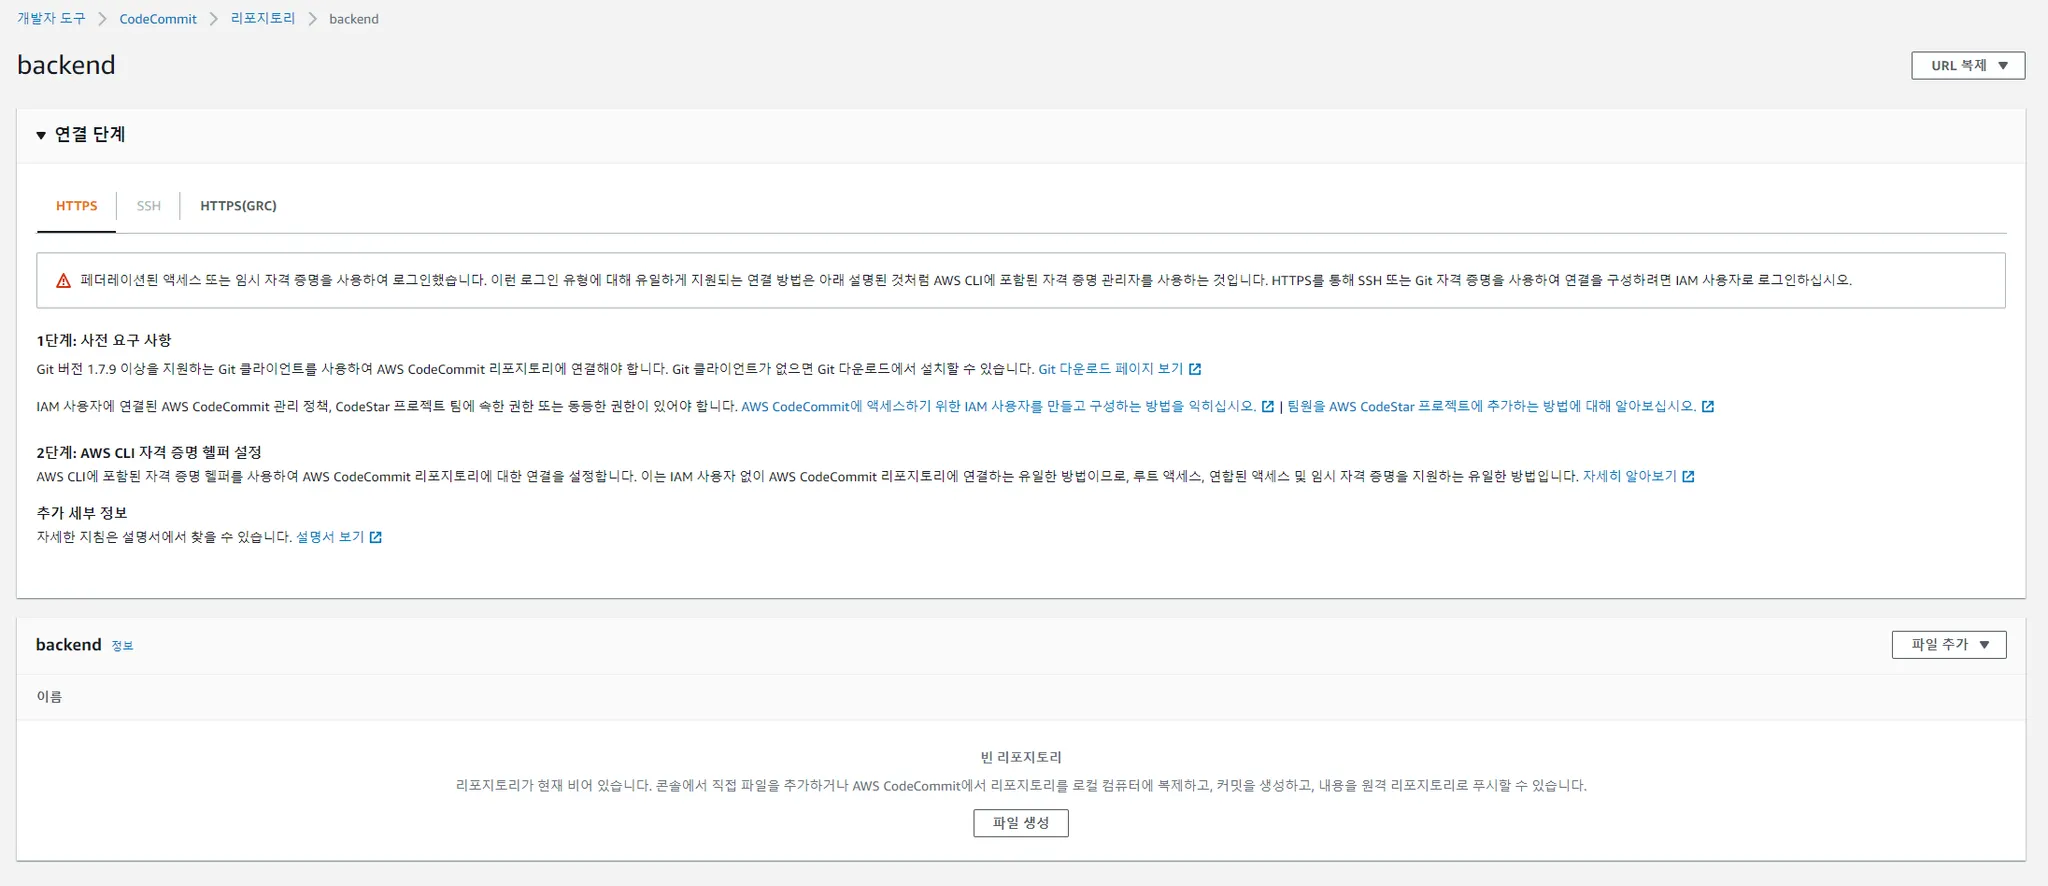2048x886 pixels.
Task: Click the 빈 리포지토리 heading
Action: pyautogui.click(x=1021, y=757)
